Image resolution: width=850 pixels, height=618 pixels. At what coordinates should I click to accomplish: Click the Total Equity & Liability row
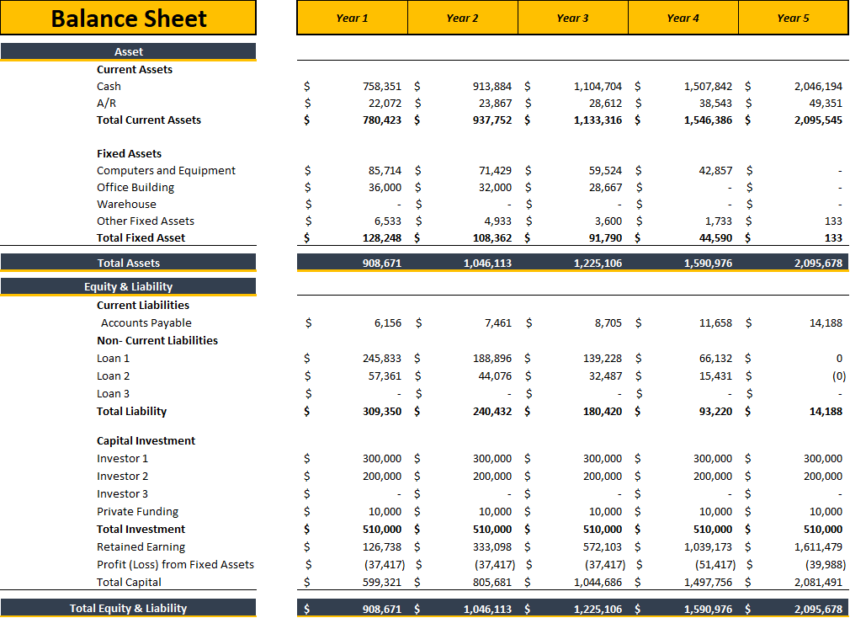pos(129,607)
